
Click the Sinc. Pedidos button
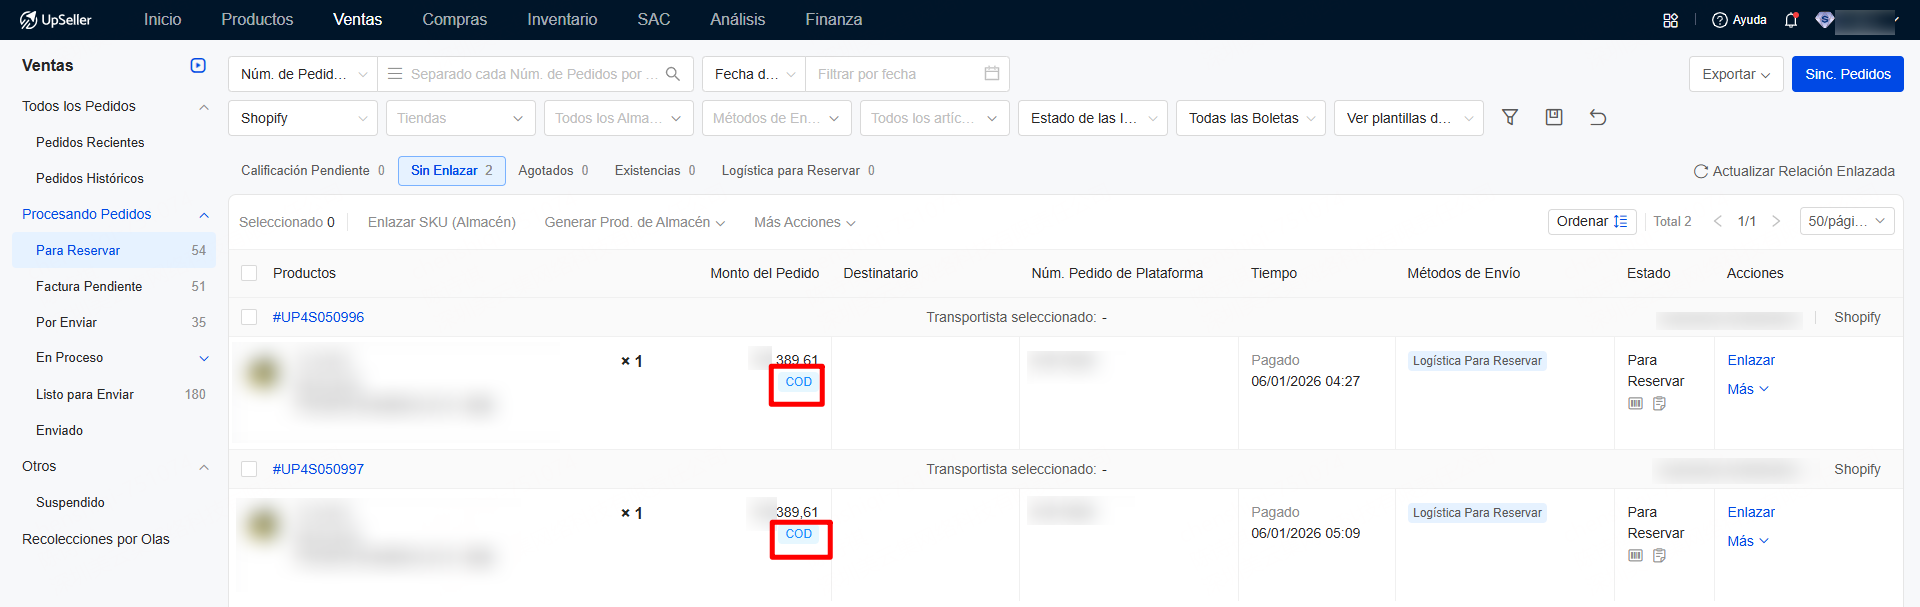click(1847, 74)
